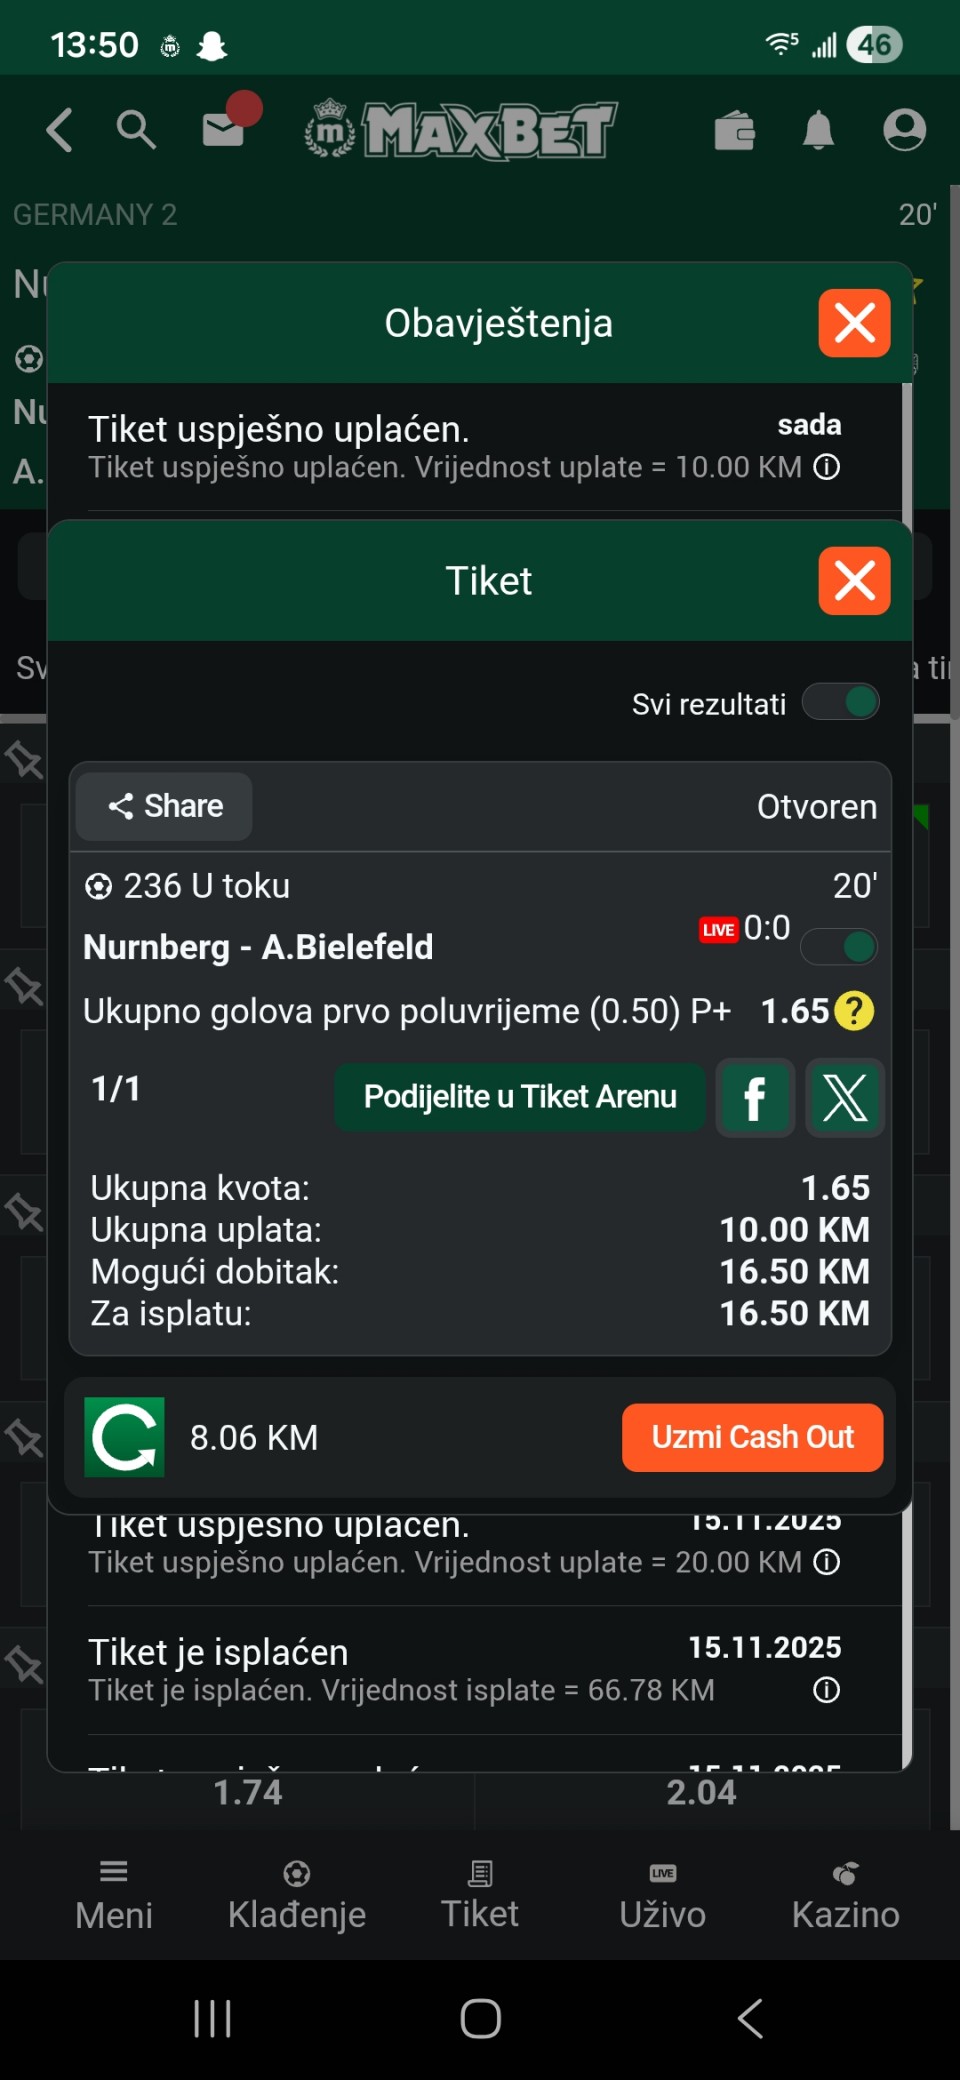Tap the notifications bell icon
960x2080 pixels.
coord(818,130)
